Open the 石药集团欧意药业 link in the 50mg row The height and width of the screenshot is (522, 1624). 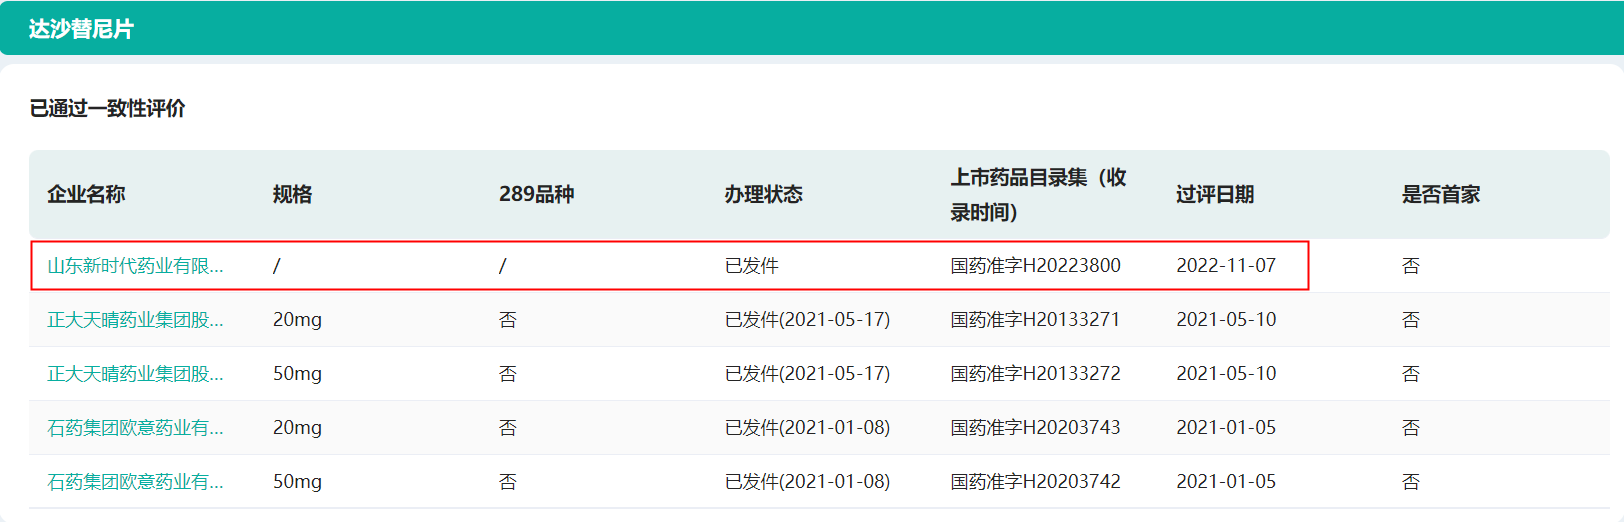tap(135, 482)
